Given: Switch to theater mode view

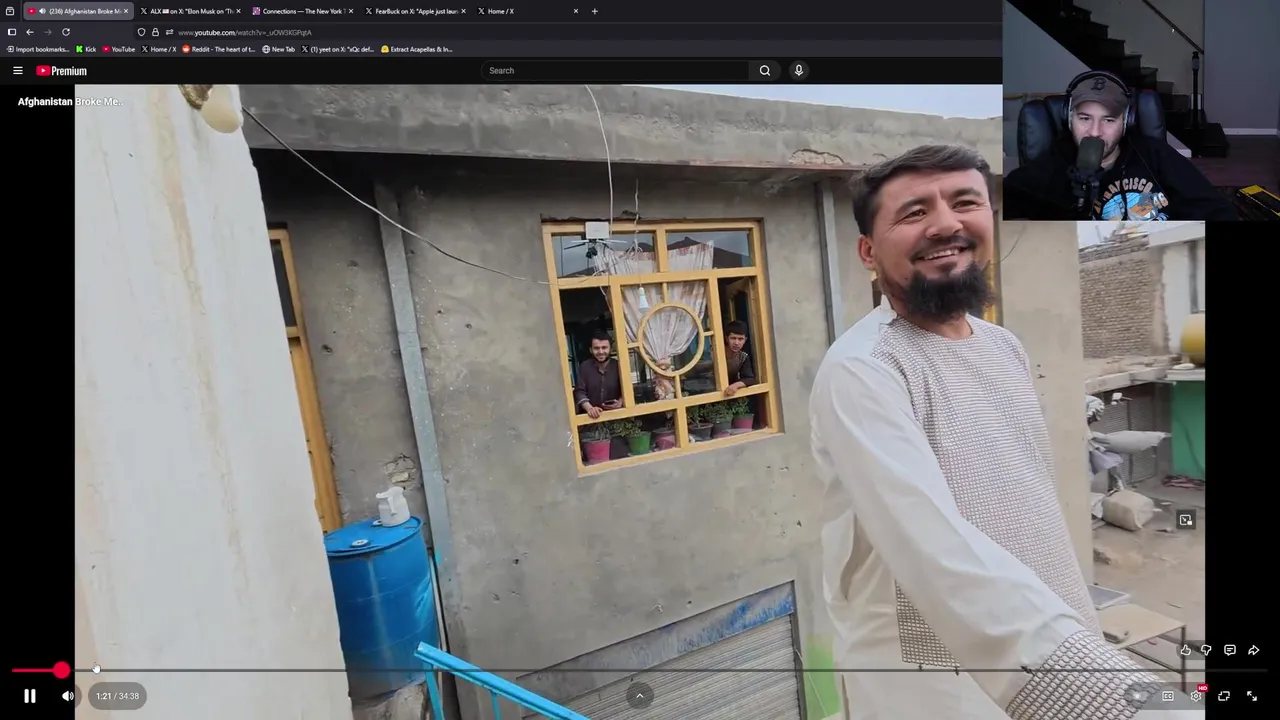Looking at the screenshot, I should tap(1224, 696).
